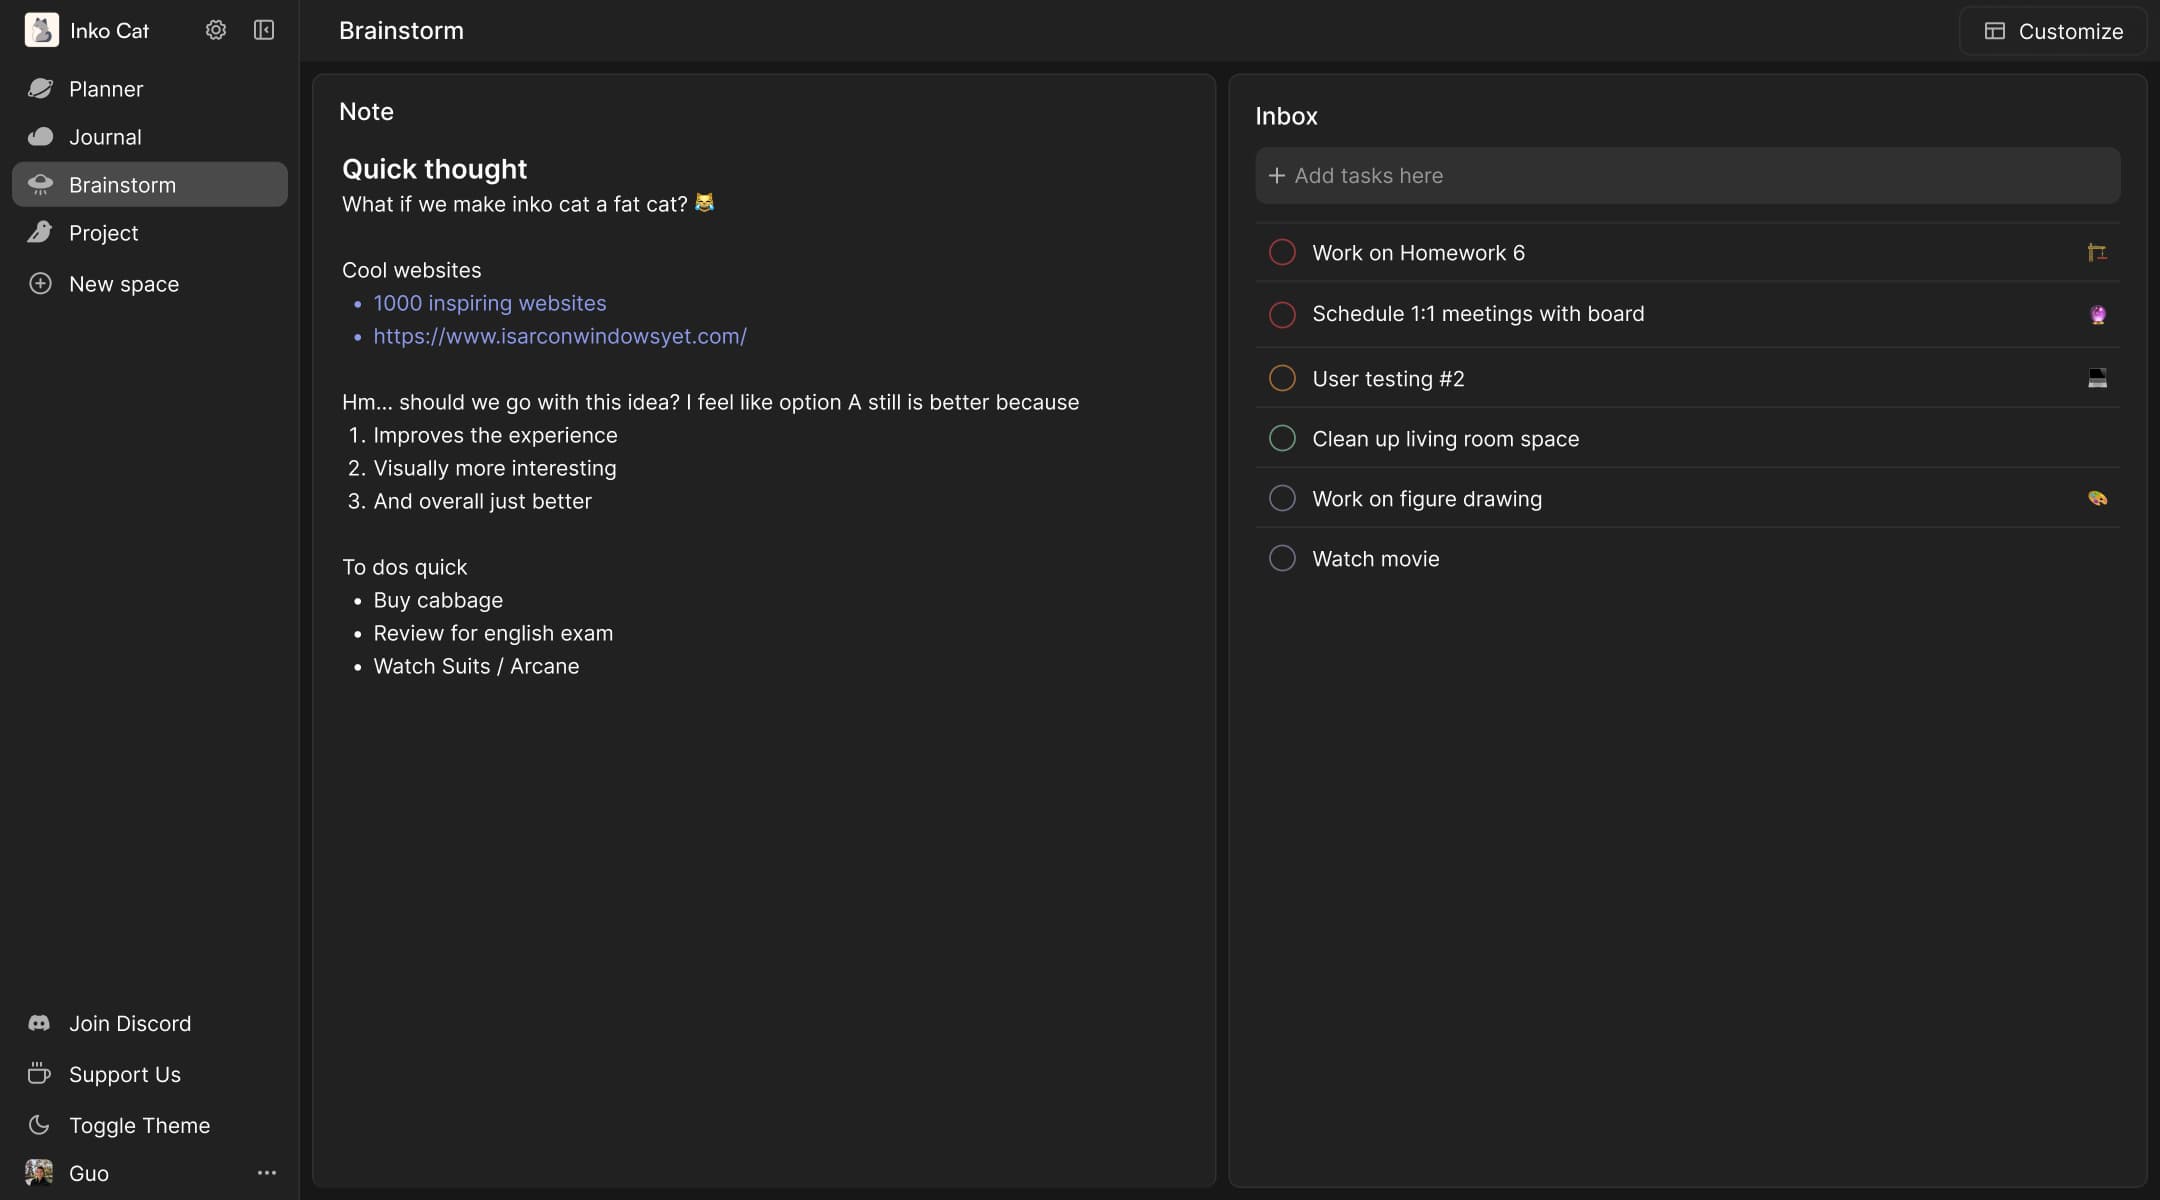Click crystal ball icon on Schedule meetings task
The height and width of the screenshot is (1200, 2160).
click(x=2097, y=315)
